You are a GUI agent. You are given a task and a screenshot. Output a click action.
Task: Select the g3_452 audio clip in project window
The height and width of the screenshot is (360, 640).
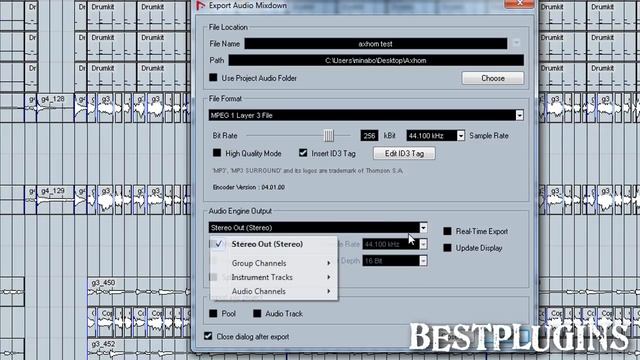click(x=139, y=349)
